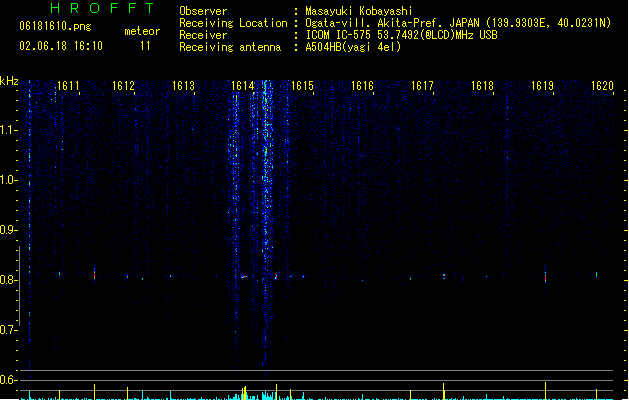This screenshot has width=629, height=400.
Task: Click the 0.7 kHz frequency label
Action: [8, 330]
